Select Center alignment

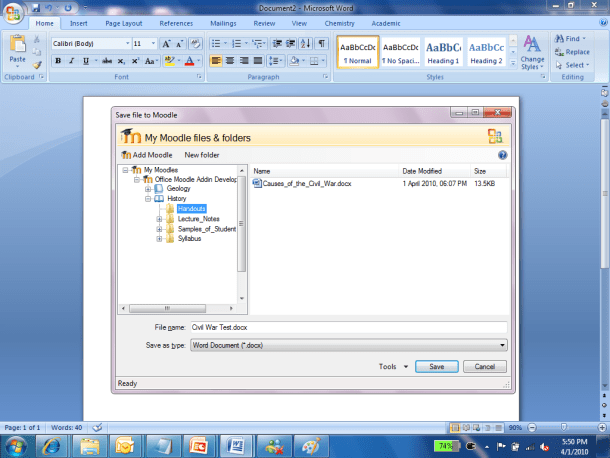click(230, 61)
